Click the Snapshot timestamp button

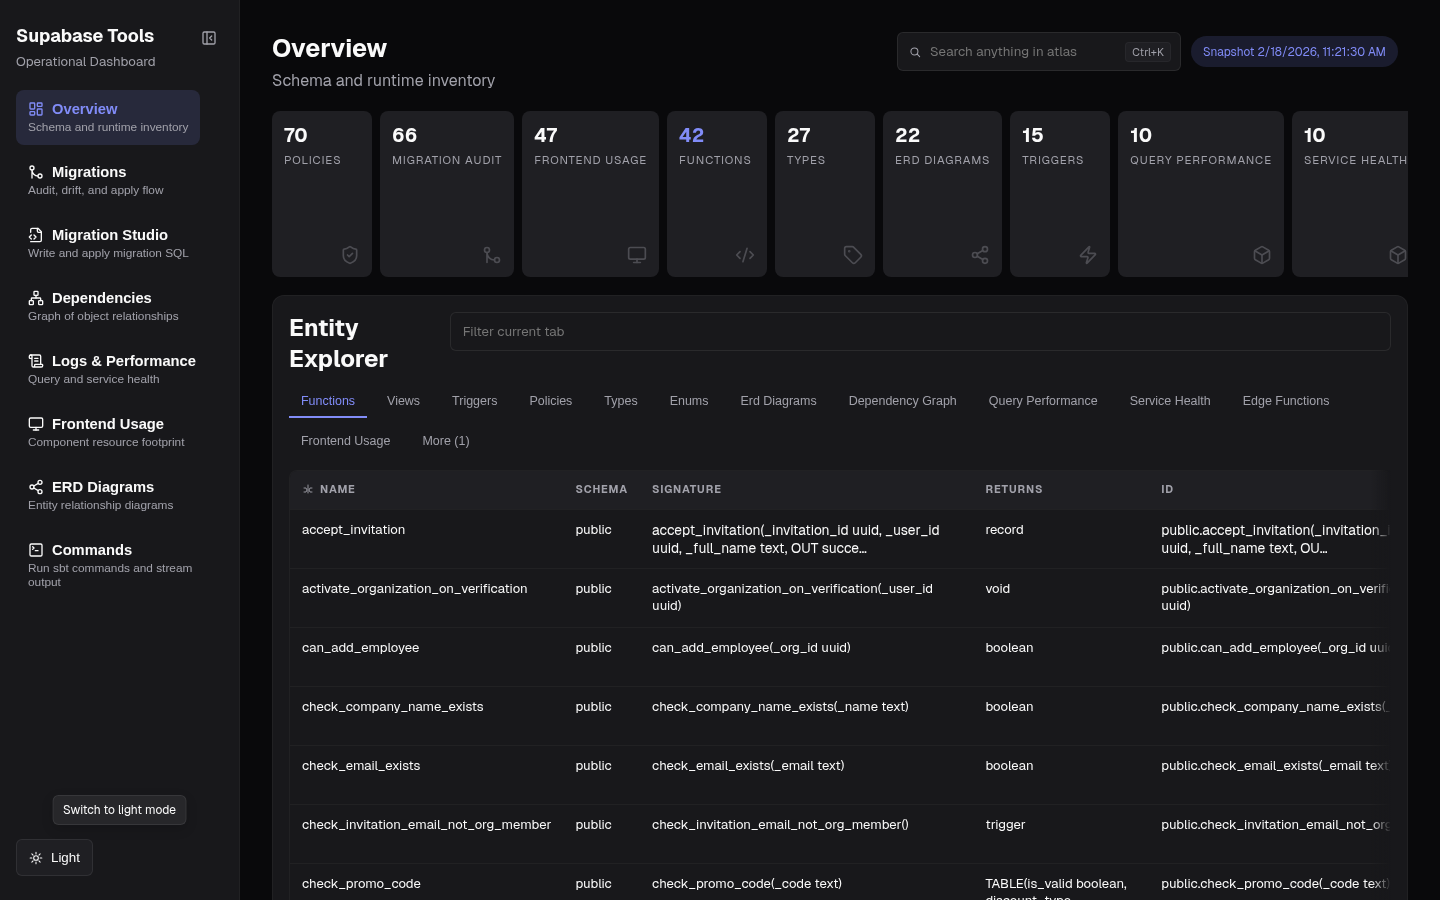[x=1294, y=51]
